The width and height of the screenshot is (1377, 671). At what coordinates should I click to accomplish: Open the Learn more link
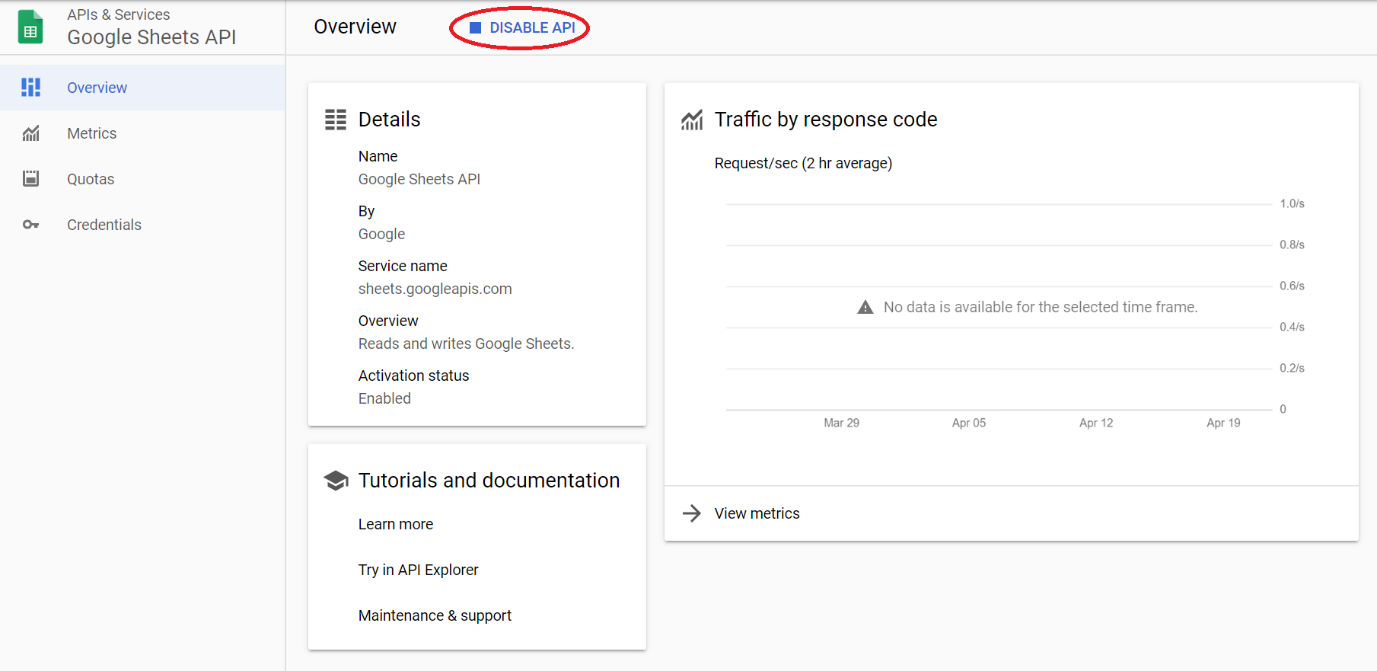point(396,524)
